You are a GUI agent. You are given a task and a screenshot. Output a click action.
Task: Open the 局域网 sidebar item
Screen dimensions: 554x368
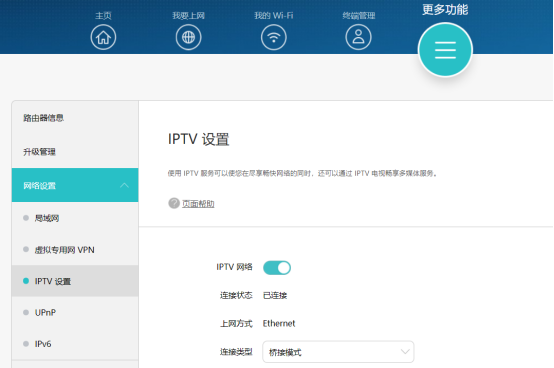75,218
